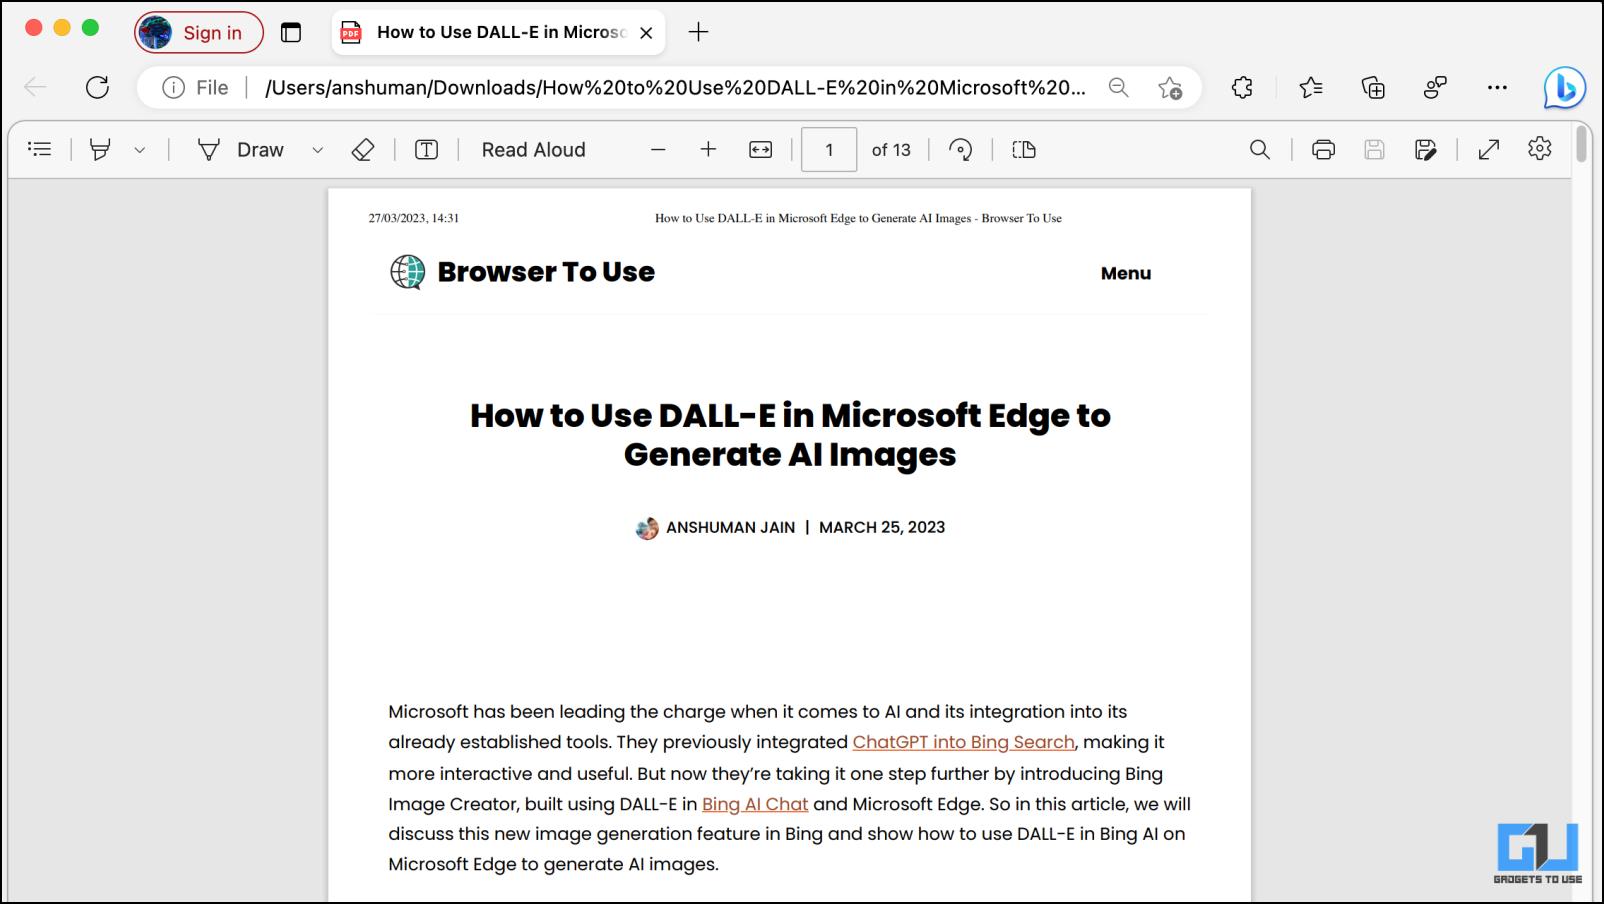Viewport: 1604px width, 904px height.
Task: View site information File icon
Action: 196,88
